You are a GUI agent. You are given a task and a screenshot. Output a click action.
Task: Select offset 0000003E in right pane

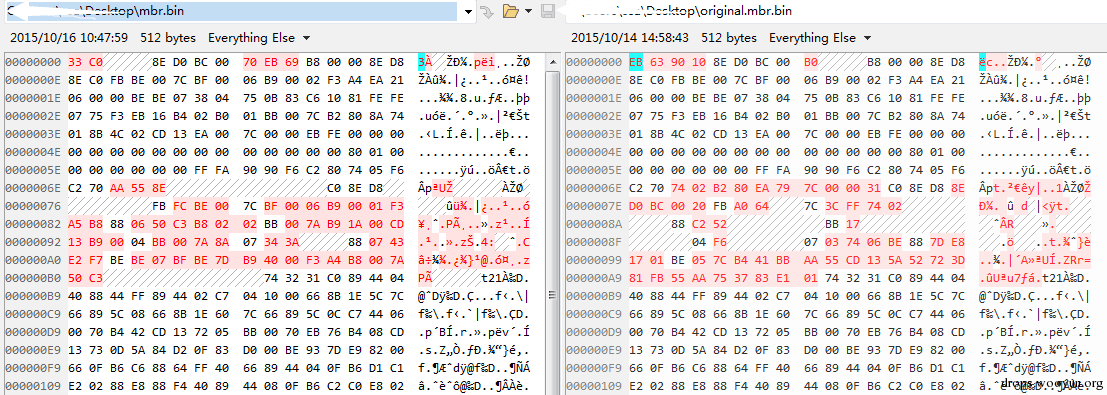pos(593,134)
